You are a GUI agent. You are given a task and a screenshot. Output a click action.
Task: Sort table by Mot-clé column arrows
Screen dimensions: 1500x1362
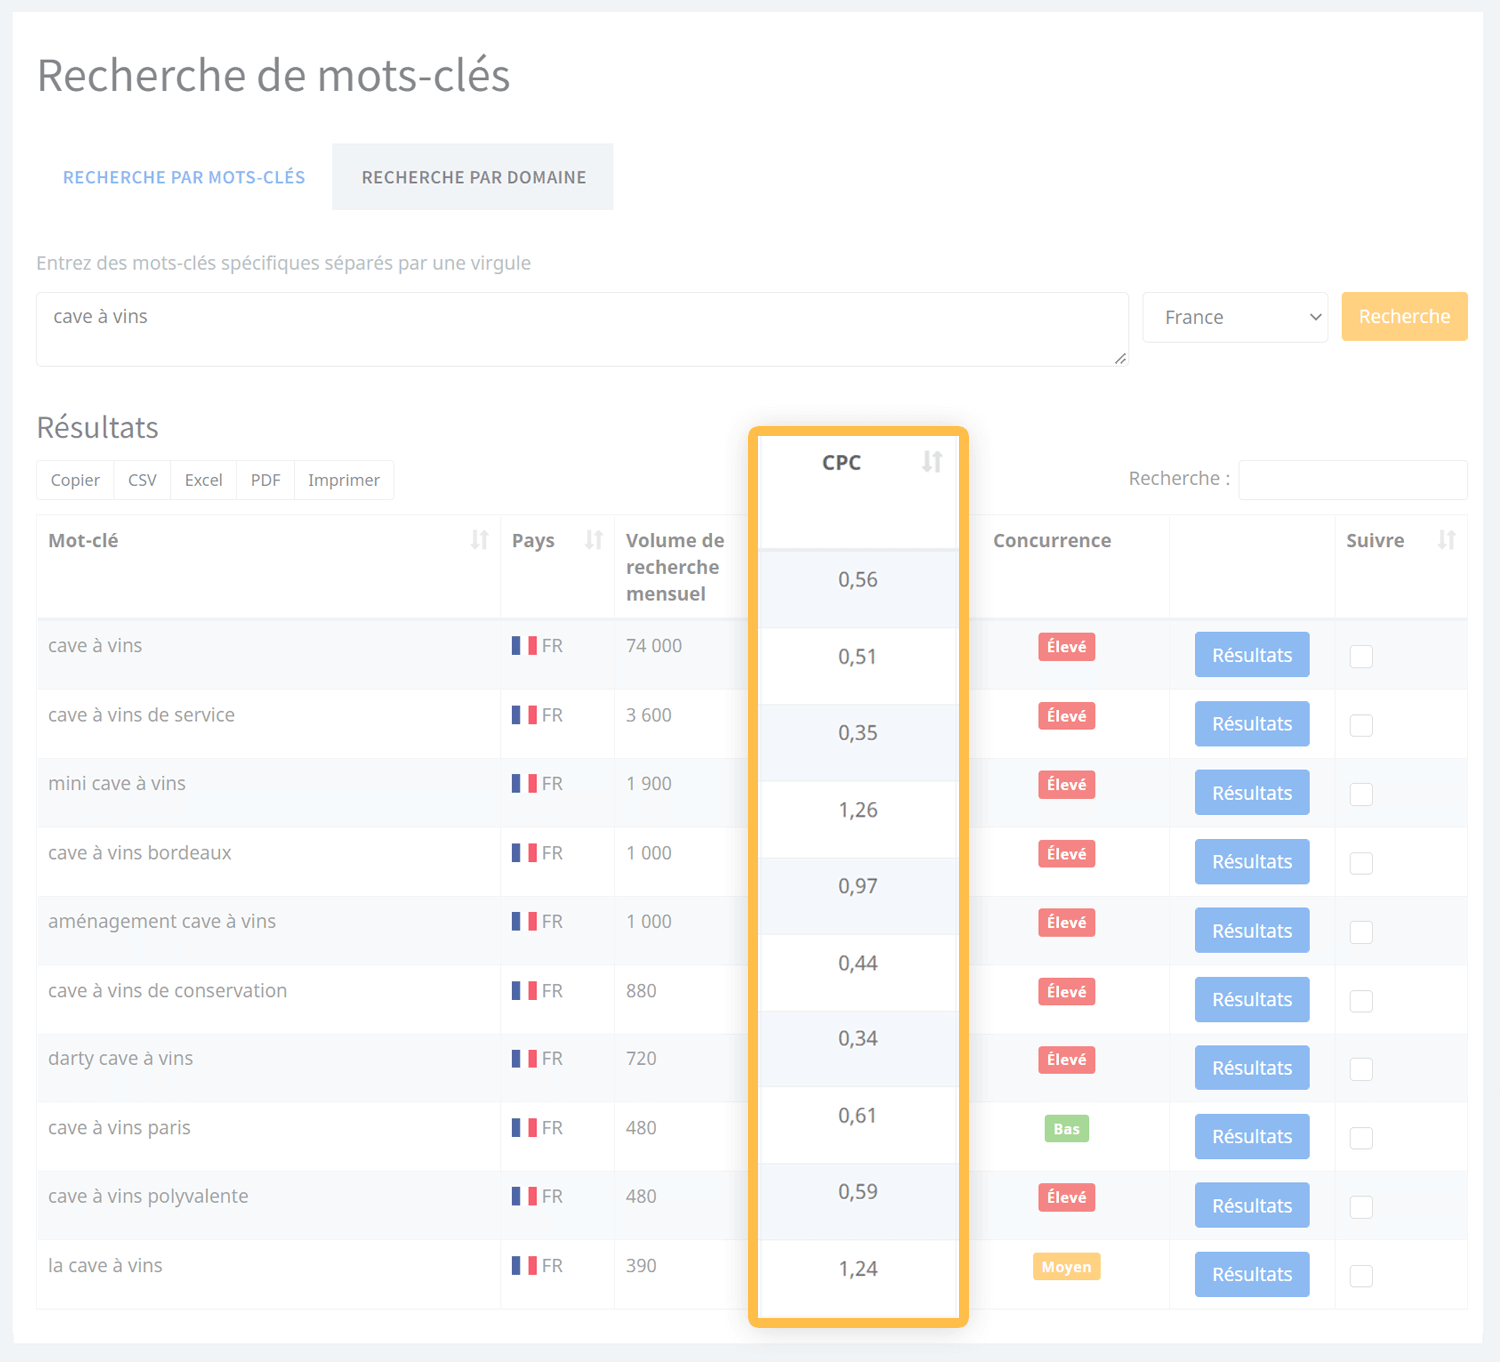point(479,541)
